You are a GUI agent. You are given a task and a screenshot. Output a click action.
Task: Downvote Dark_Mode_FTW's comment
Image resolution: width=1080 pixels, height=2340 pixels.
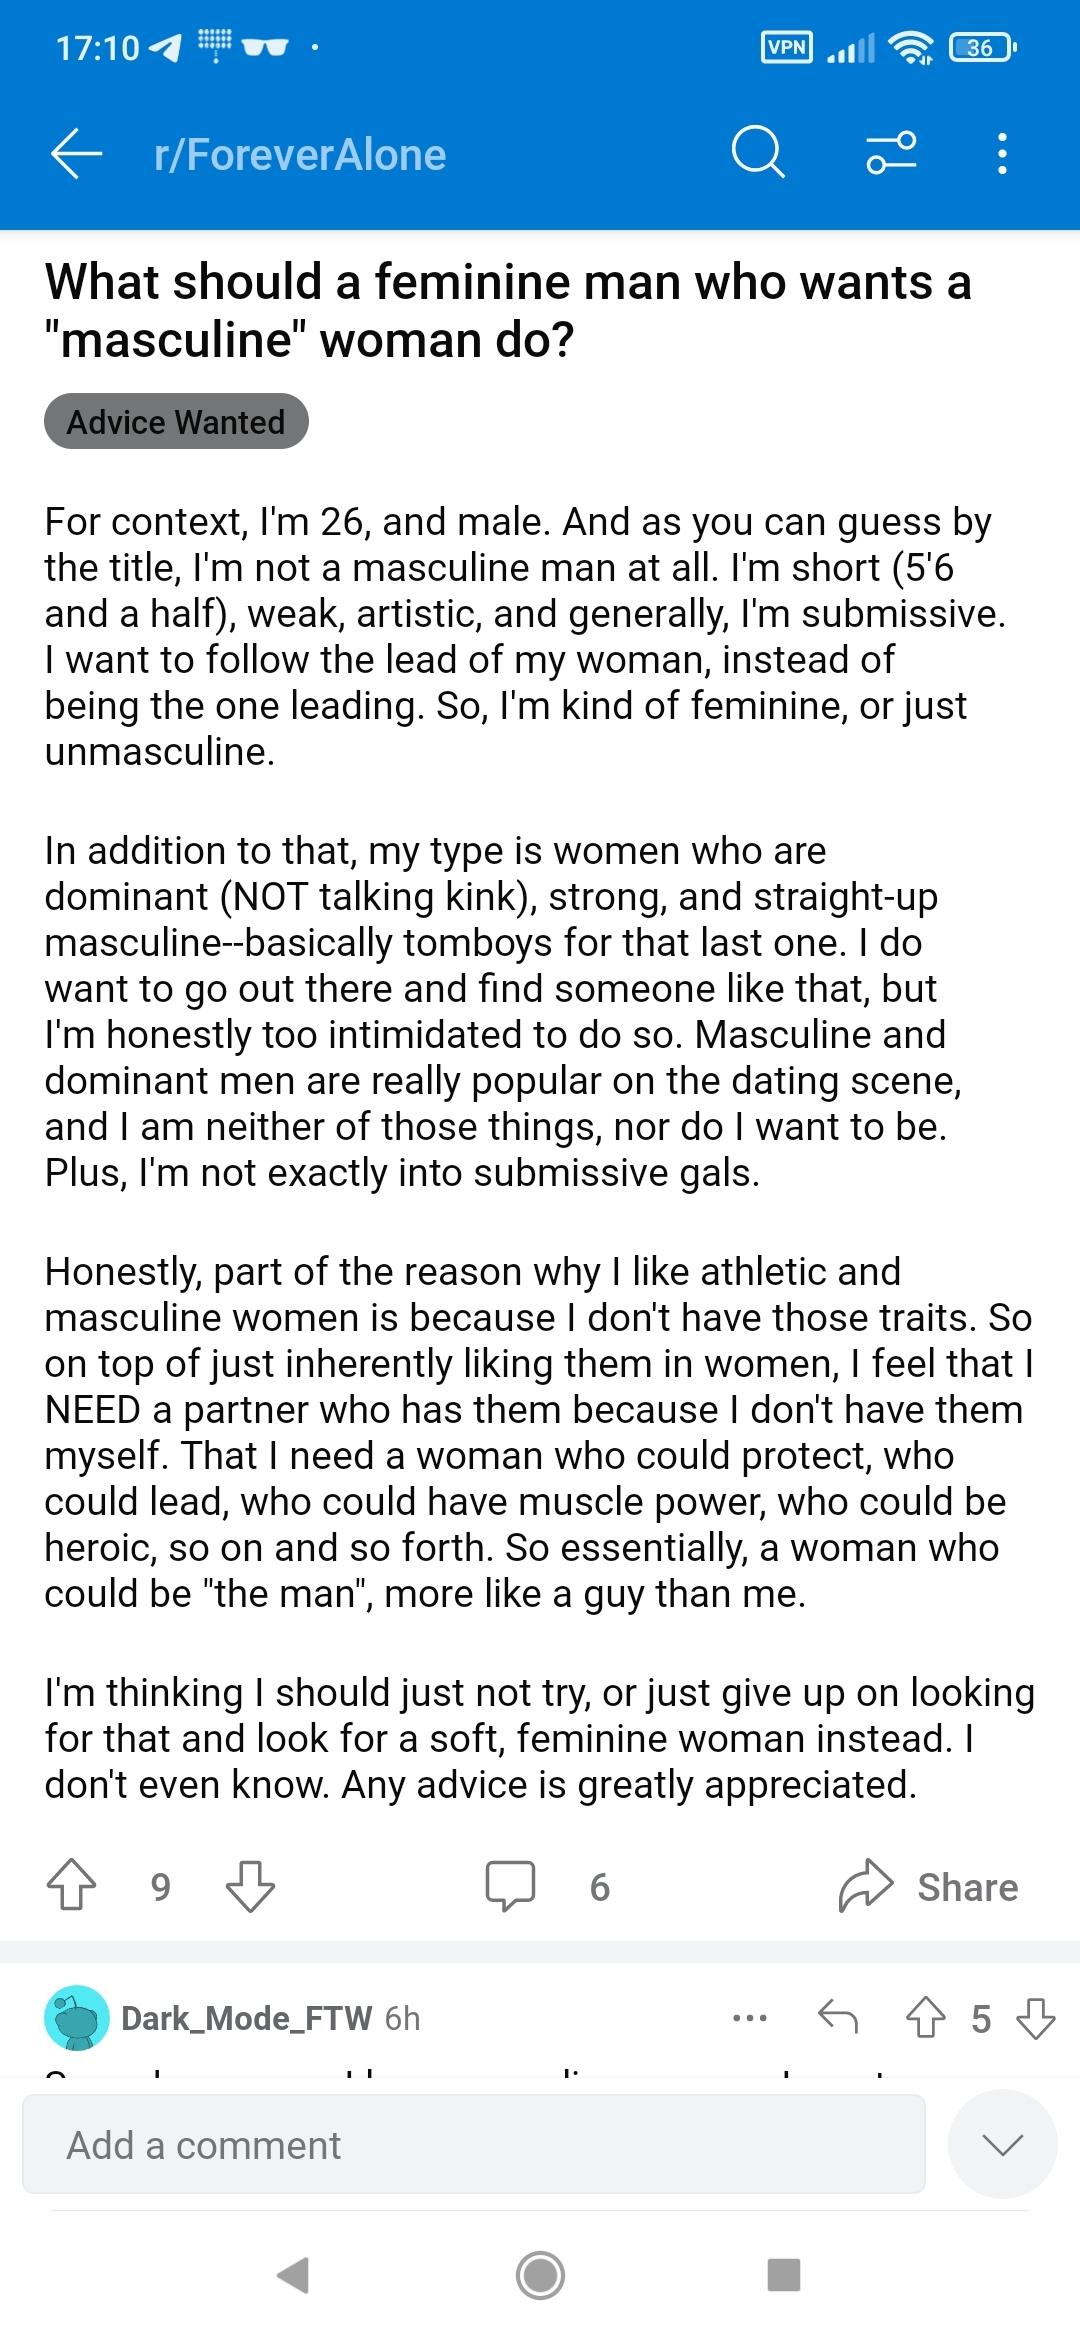tap(1035, 2017)
